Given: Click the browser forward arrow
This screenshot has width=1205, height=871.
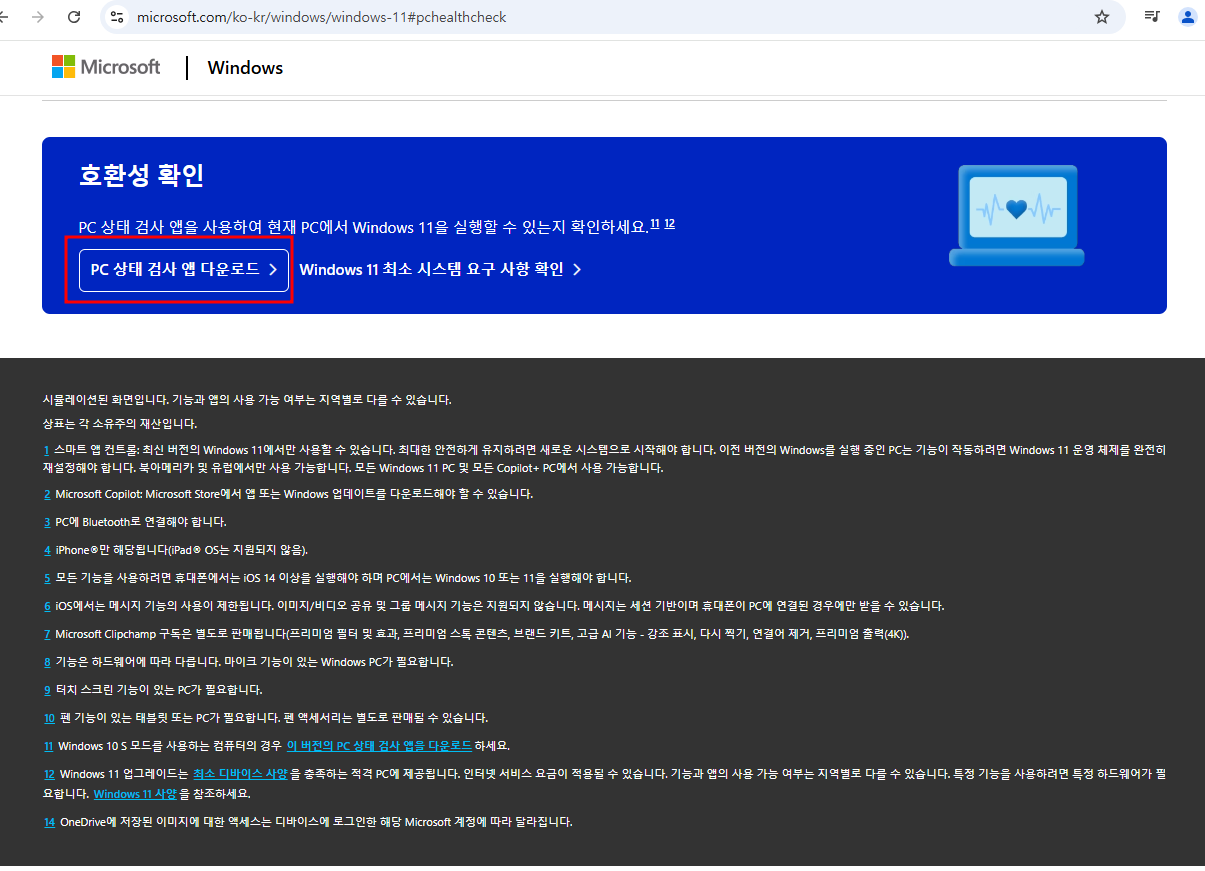Looking at the screenshot, I should click(38, 17).
